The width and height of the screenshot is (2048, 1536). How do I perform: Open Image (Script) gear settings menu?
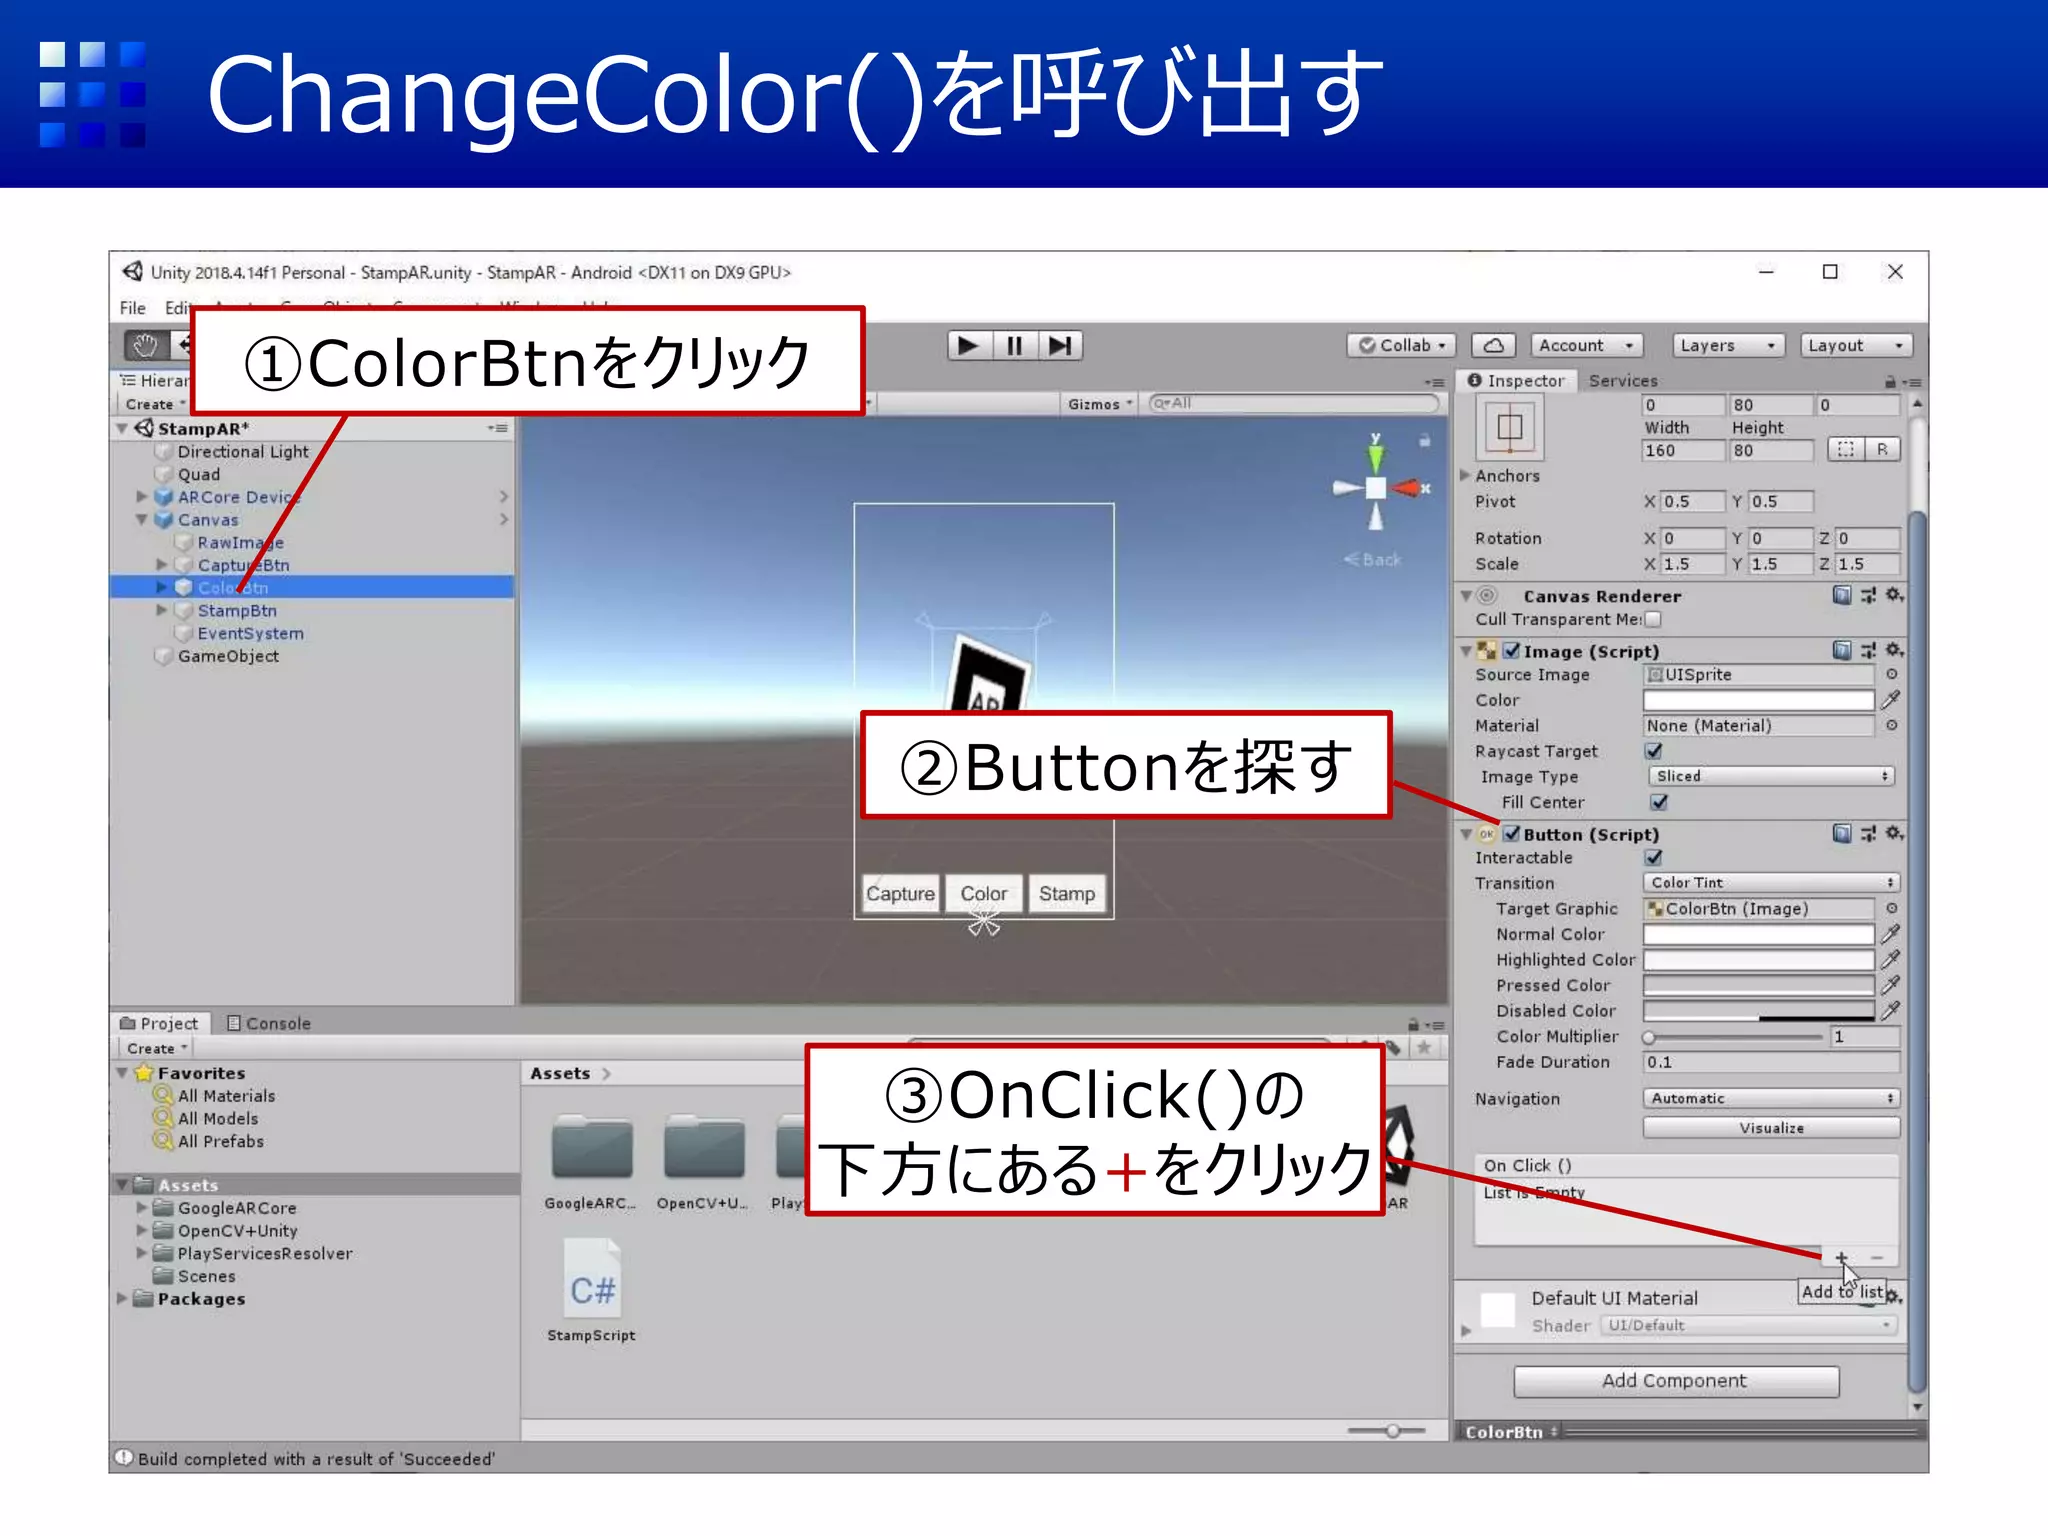pos(1894,651)
